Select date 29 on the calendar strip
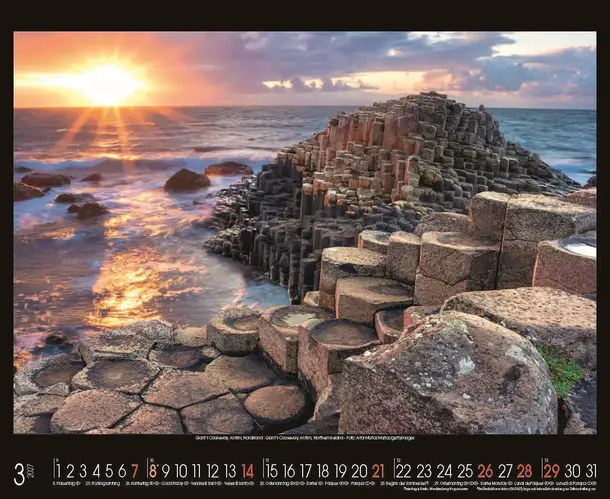 551,471
